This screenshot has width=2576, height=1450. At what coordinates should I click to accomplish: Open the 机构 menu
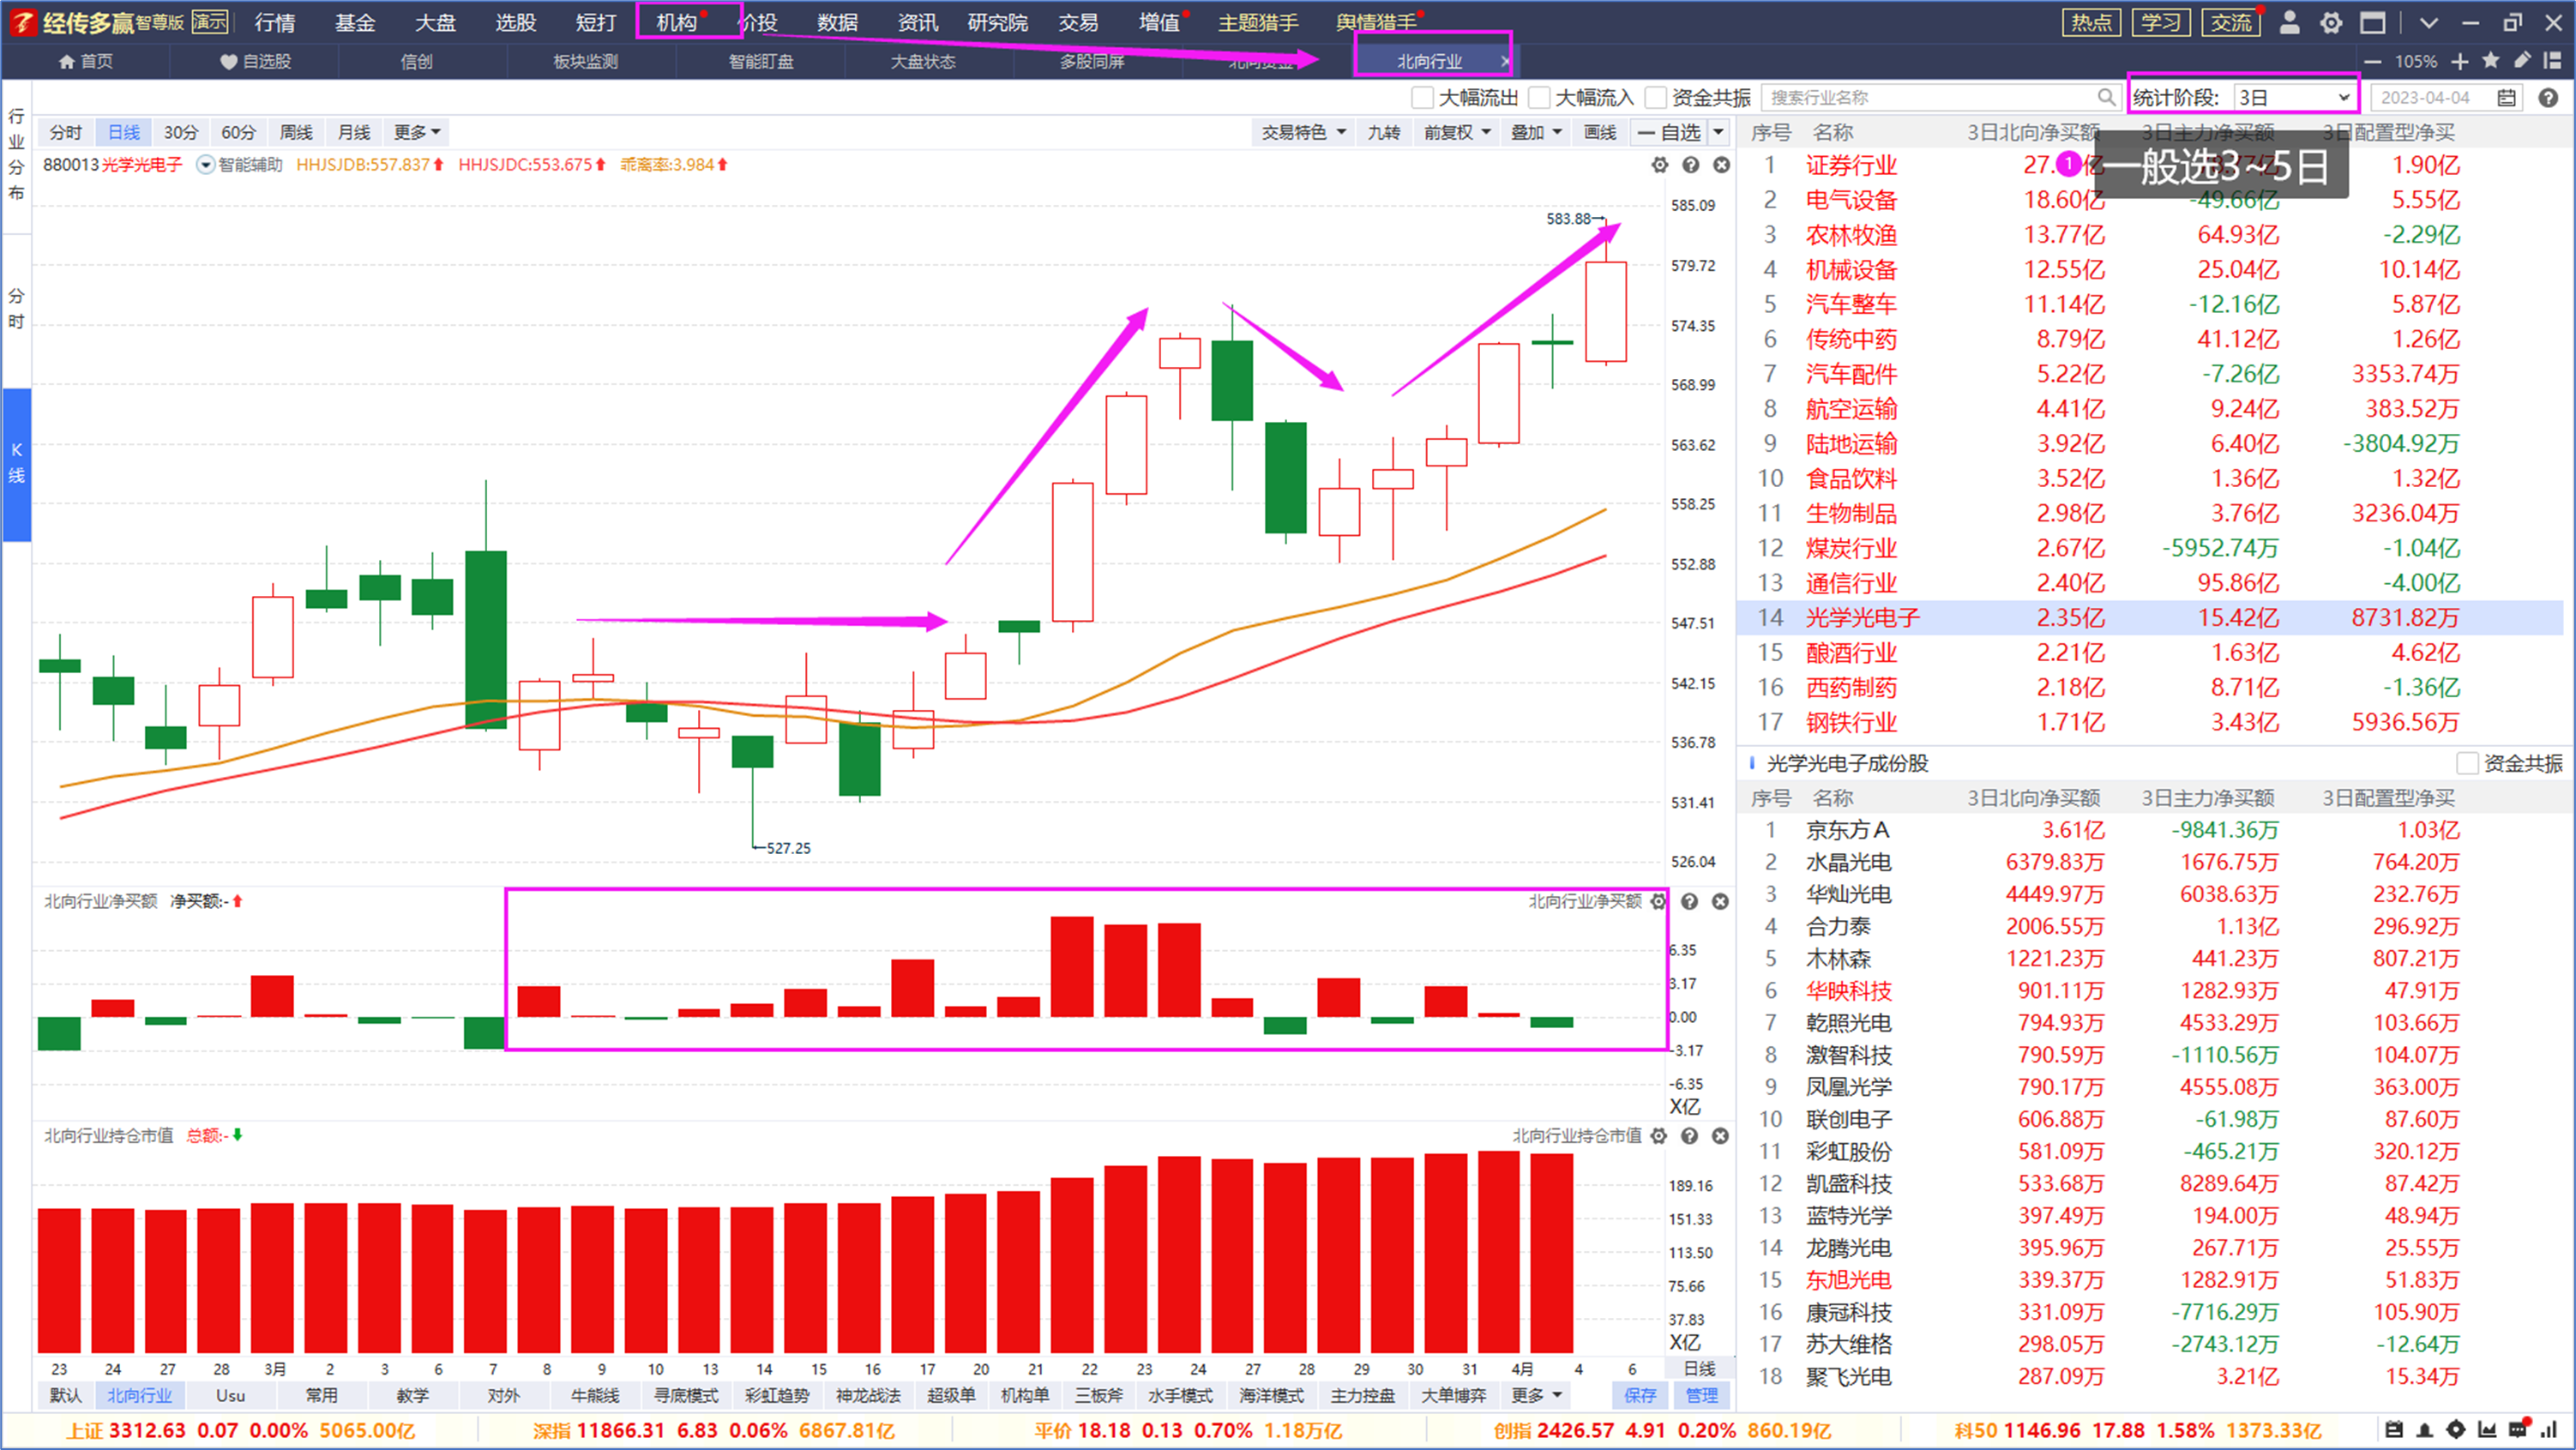[x=676, y=22]
